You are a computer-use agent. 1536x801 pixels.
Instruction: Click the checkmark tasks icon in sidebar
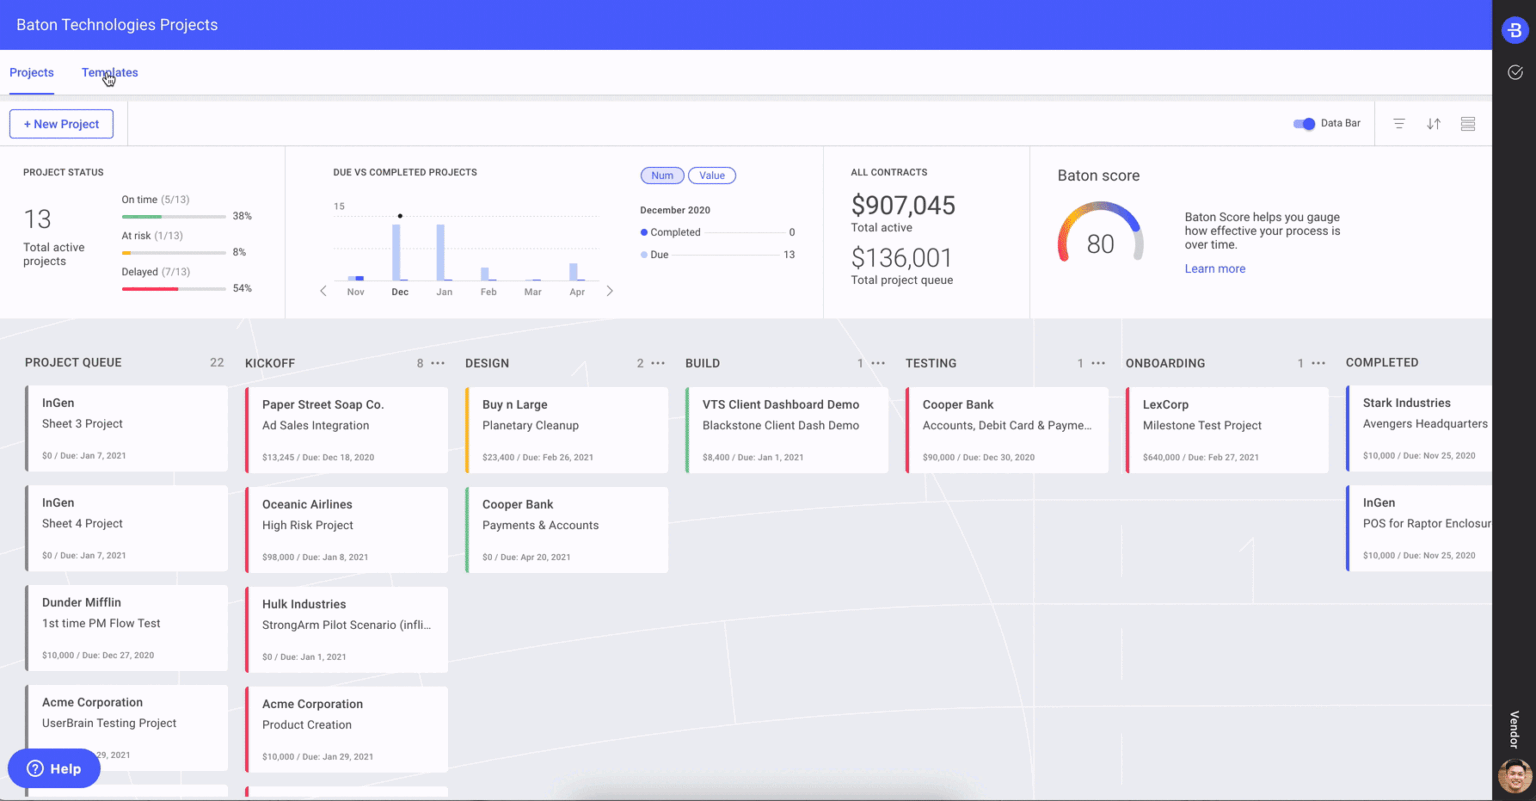pyautogui.click(x=1515, y=72)
